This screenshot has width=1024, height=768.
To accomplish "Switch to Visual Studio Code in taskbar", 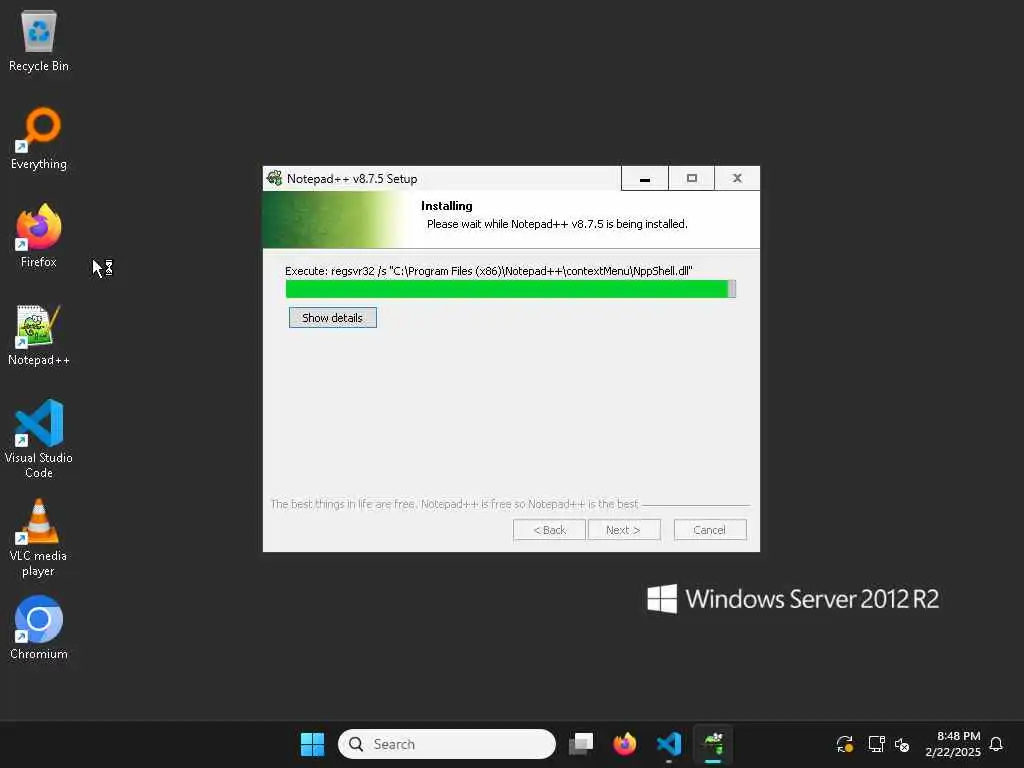I will [x=669, y=744].
